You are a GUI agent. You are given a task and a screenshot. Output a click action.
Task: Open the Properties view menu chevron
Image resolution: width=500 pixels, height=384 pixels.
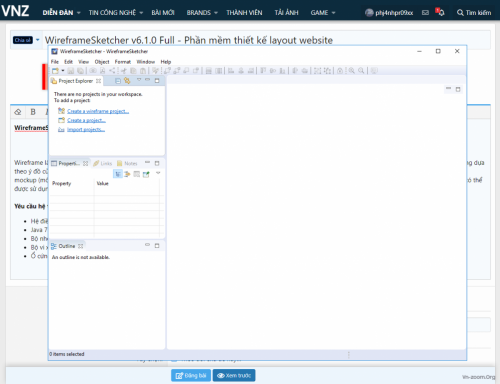tap(158, 173)
